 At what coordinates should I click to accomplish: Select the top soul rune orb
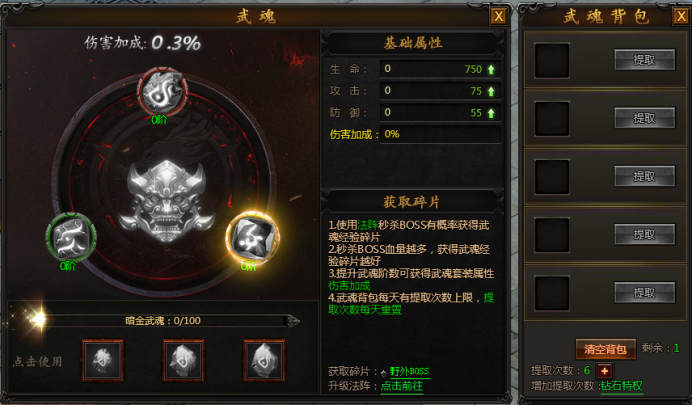coord(162,92)
